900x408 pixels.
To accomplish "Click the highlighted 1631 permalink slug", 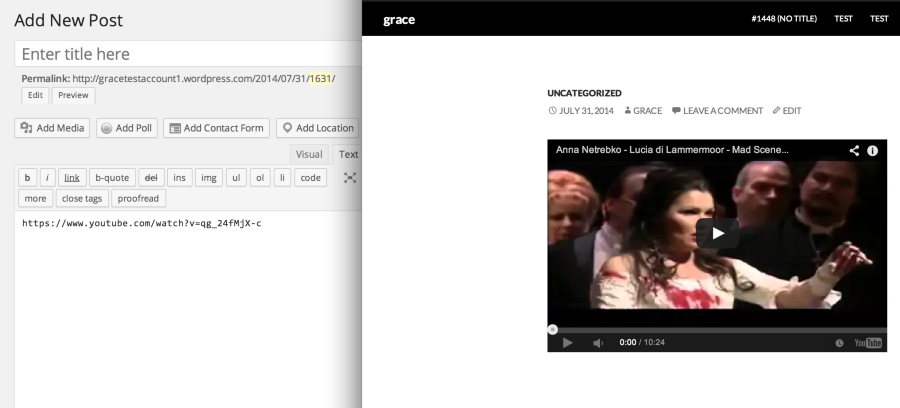I will (321, 79).
